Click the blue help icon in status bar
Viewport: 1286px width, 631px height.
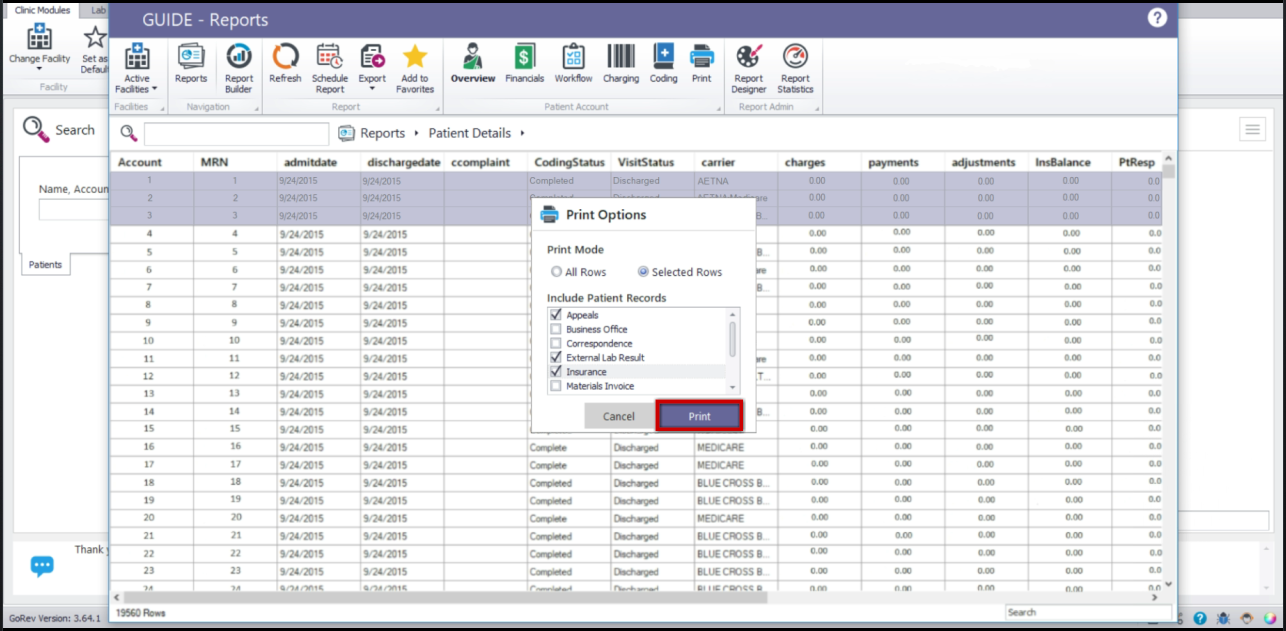(x=1199, y=619)
